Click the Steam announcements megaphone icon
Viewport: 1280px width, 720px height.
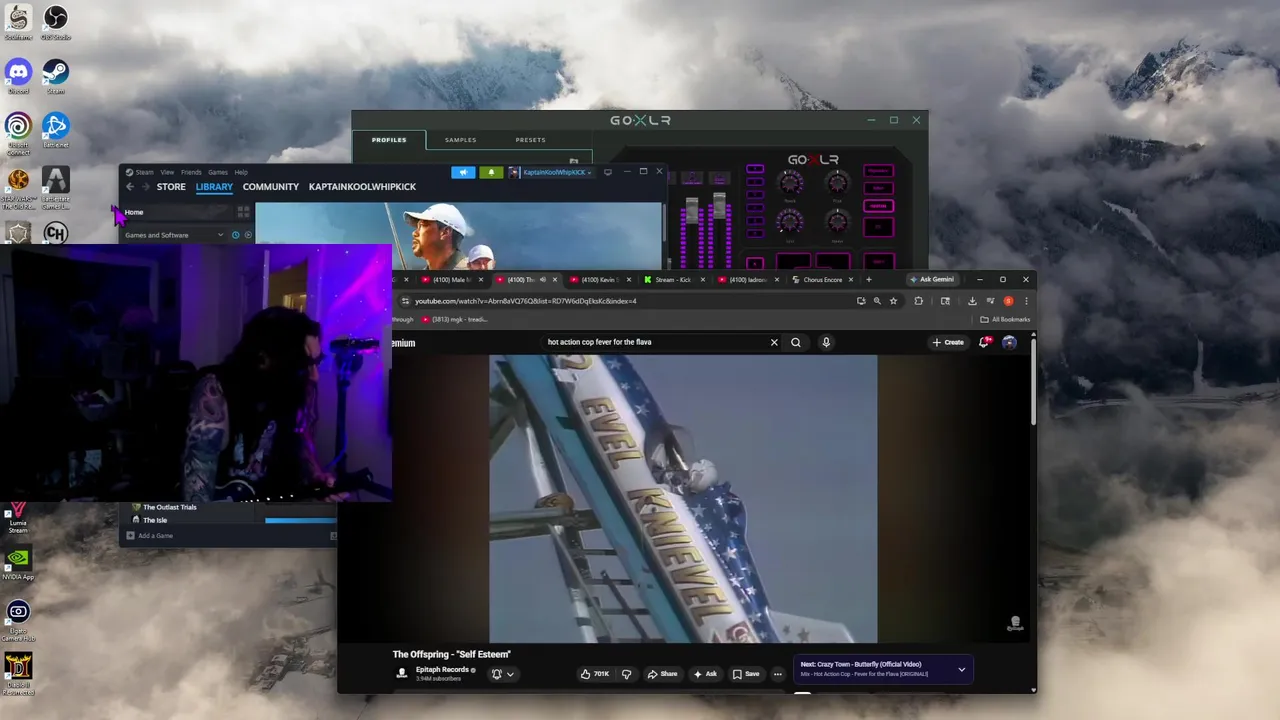pyautogui.click(x=462, y=172)
